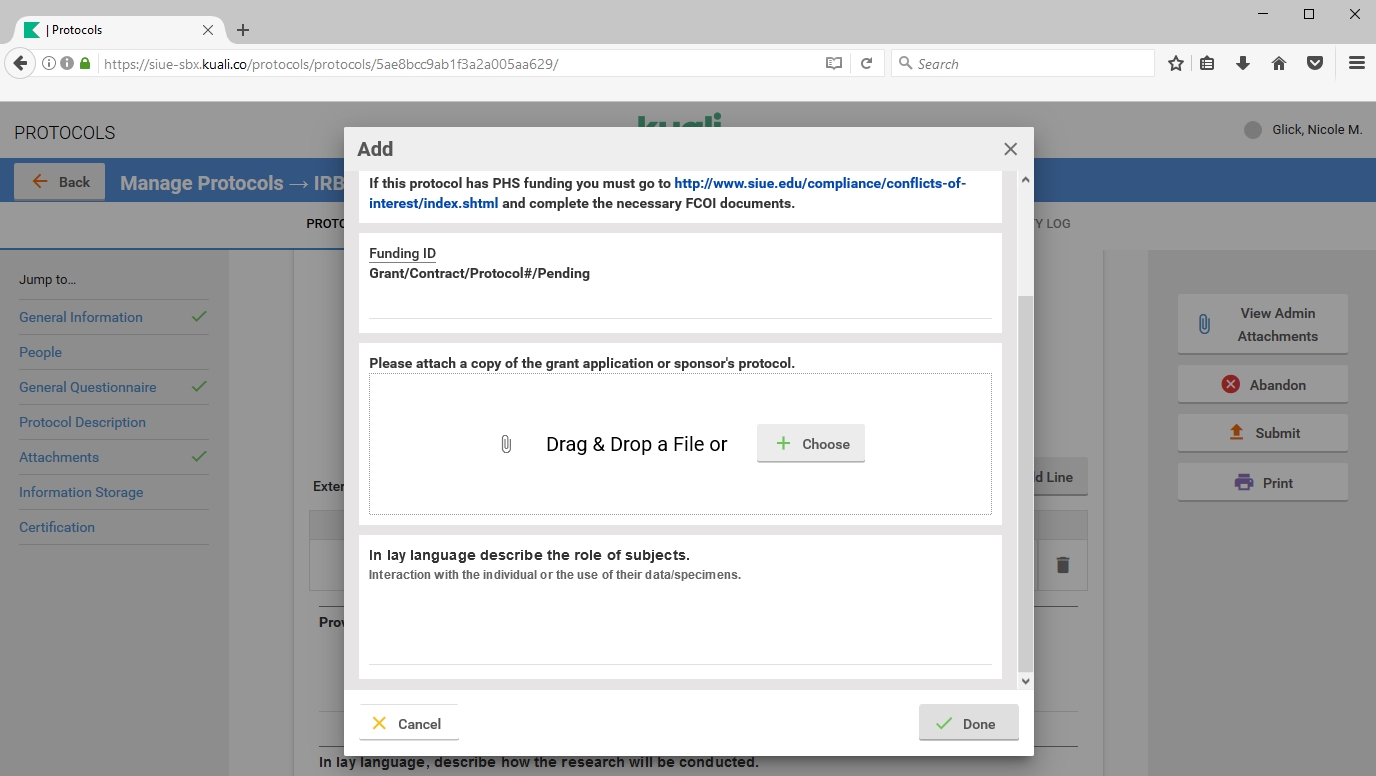The image size is (1376, 776).
Task: Click the Done button
Action: click(968, 724)
